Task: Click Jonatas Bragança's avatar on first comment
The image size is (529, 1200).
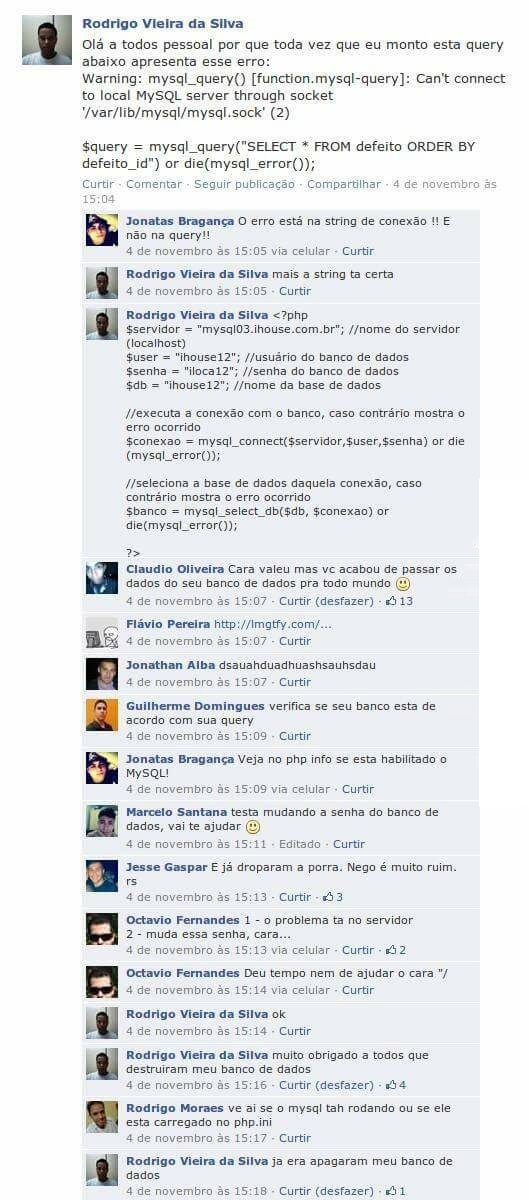Action: [102, 230]
